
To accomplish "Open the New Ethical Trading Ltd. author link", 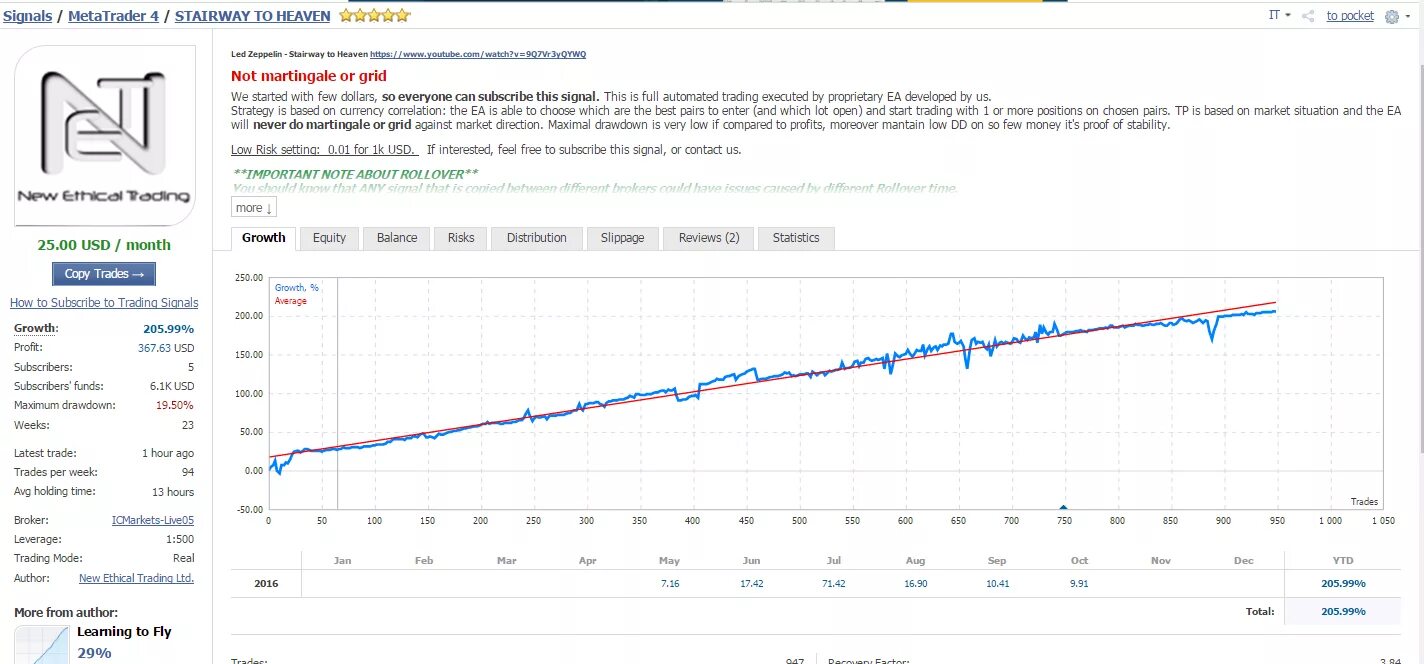I will point(137,578).
